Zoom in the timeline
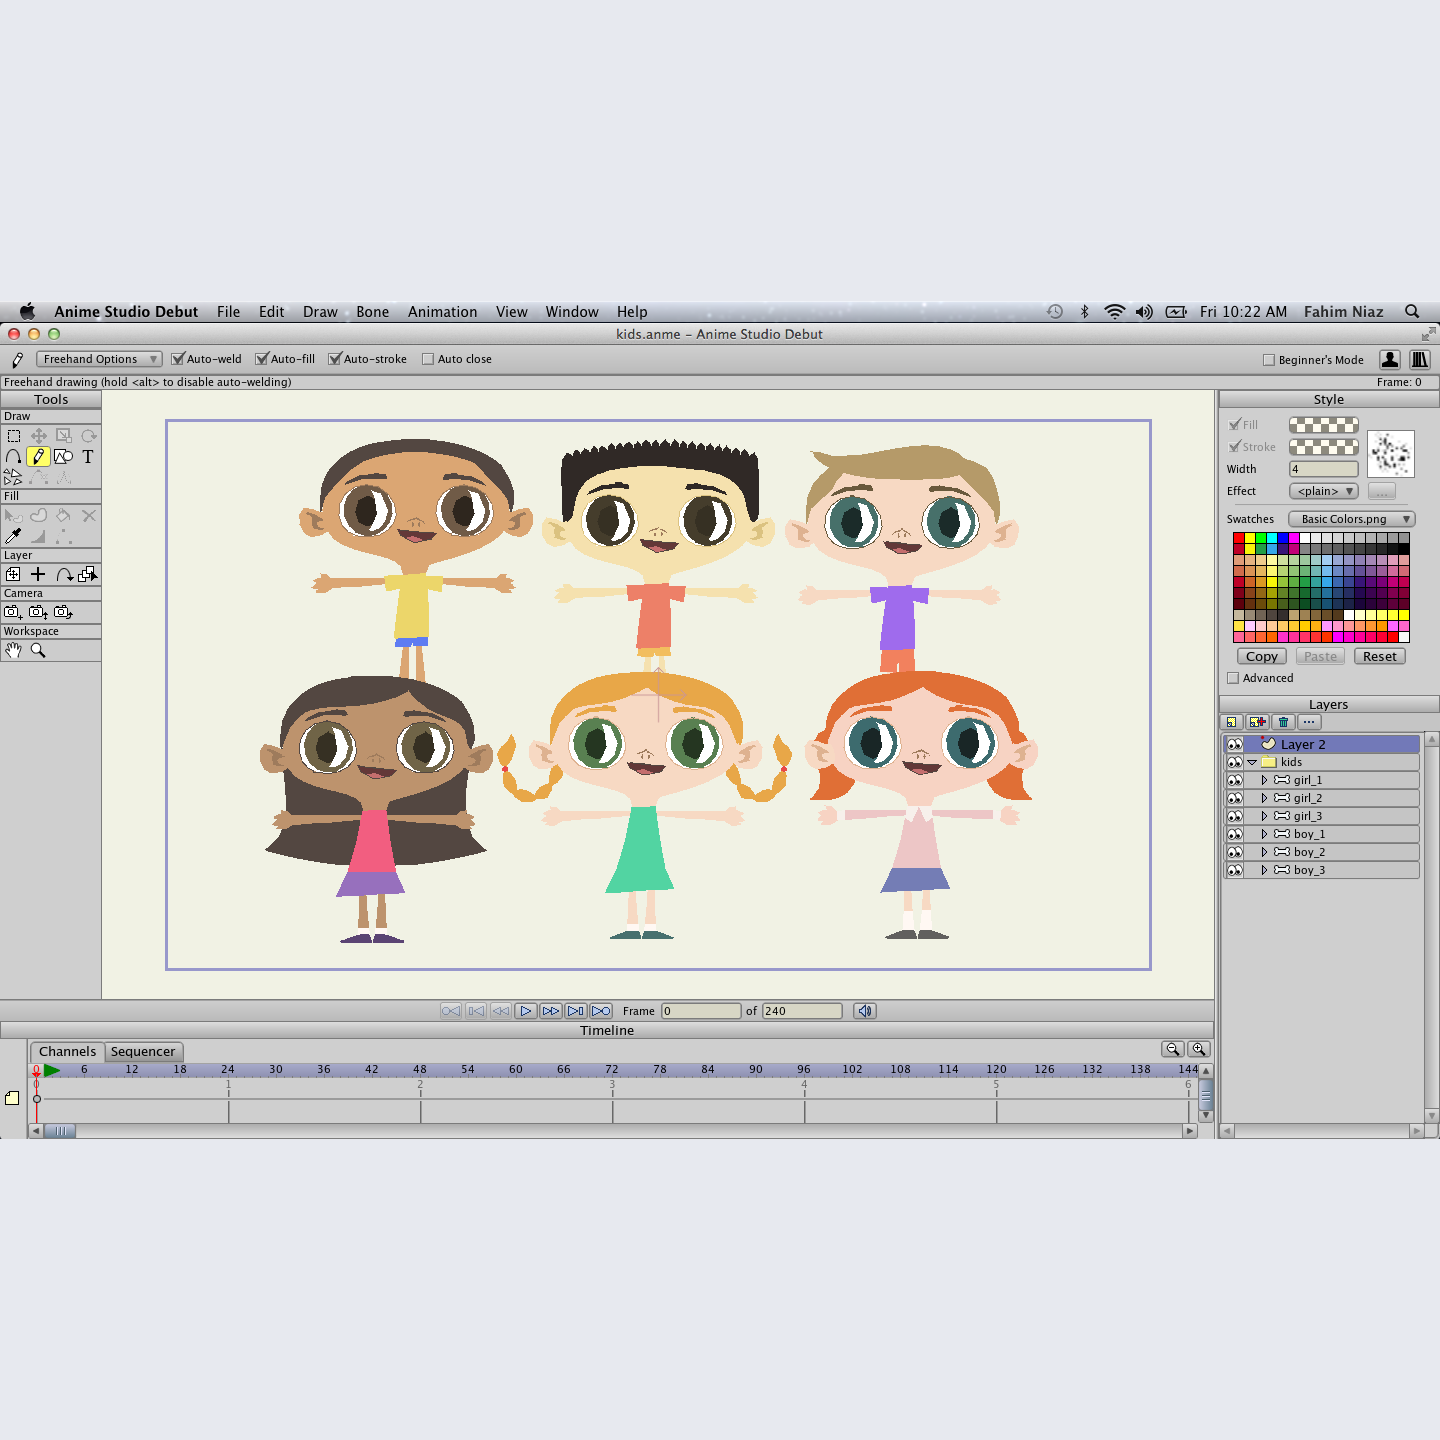 [x=1199, y=1049]
